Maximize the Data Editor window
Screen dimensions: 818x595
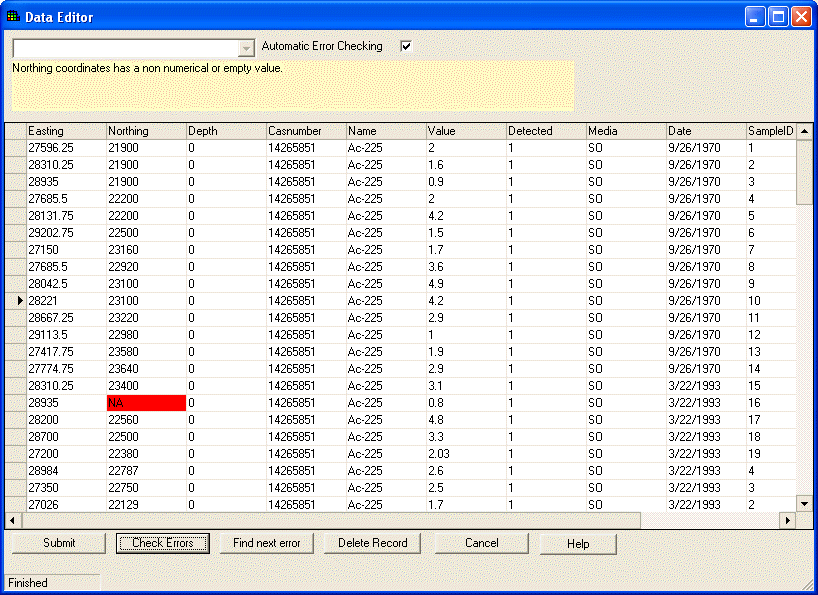[x=778, y=17]
